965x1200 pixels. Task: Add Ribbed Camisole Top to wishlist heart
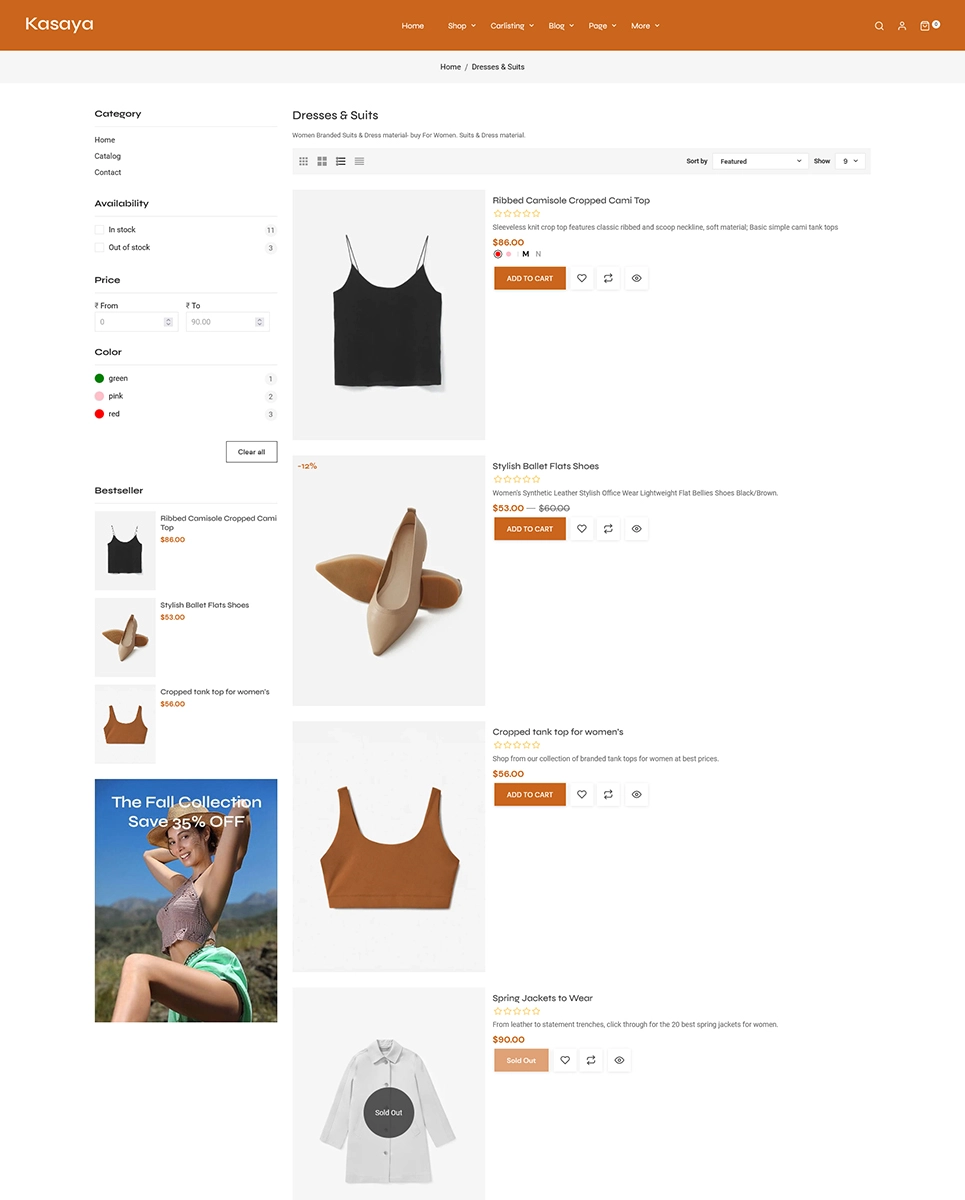tap(582, 278)
